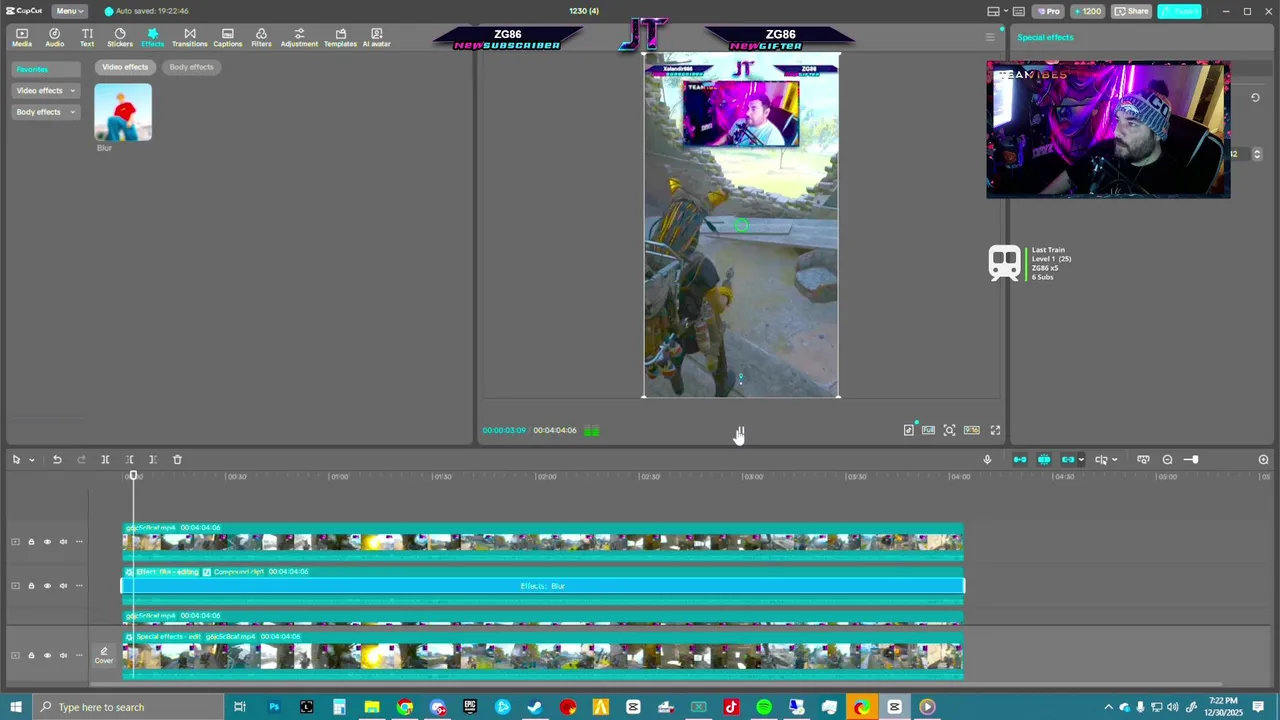Open the Captions tab
1280x720 pixels.
227,37
